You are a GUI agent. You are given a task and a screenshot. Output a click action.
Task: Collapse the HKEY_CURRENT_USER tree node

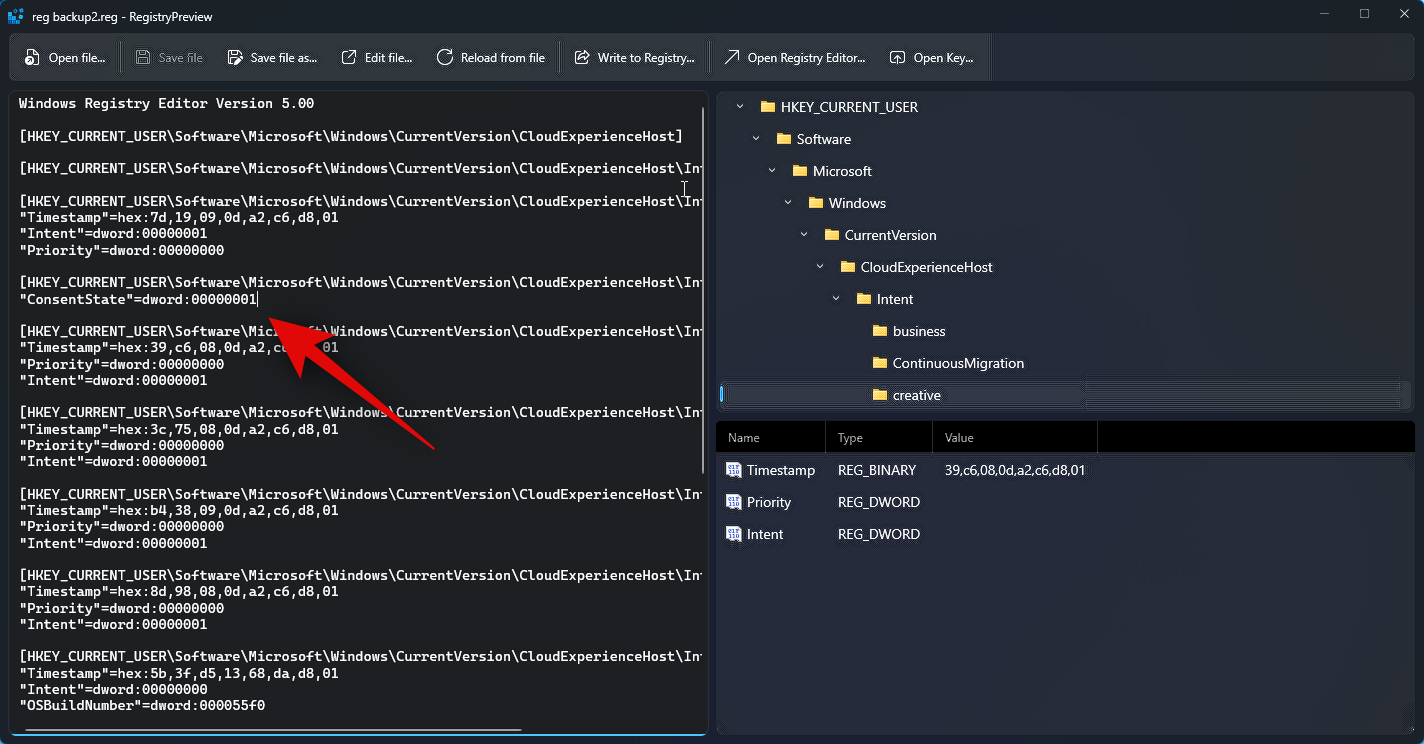click(x=740, y=107)
